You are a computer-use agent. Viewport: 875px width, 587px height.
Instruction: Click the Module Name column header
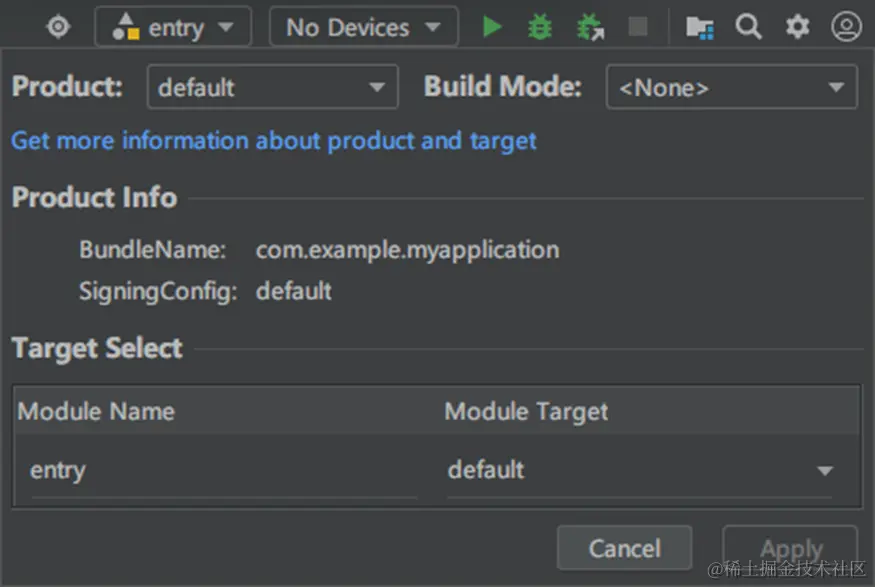[x=96, y=411]
